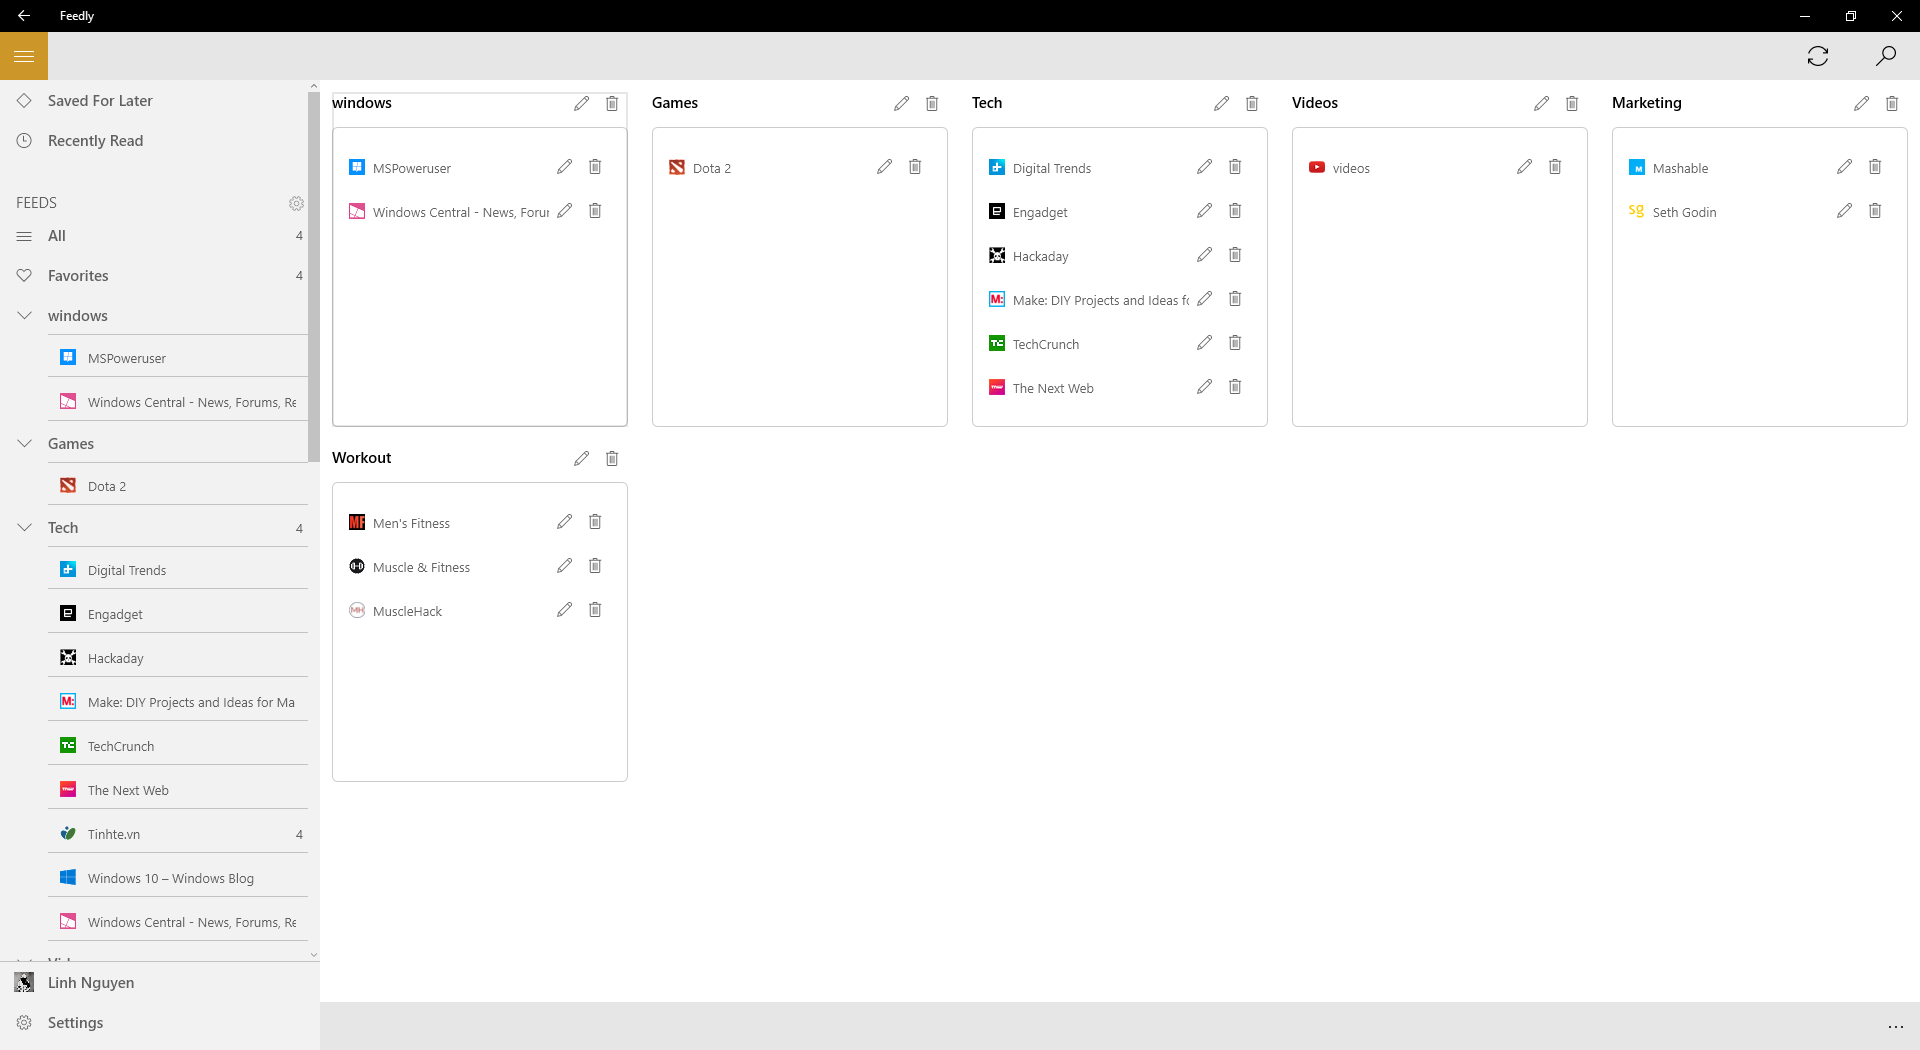Select Make: DIY Projects feed in sidebar

click(x=178, y=702)
